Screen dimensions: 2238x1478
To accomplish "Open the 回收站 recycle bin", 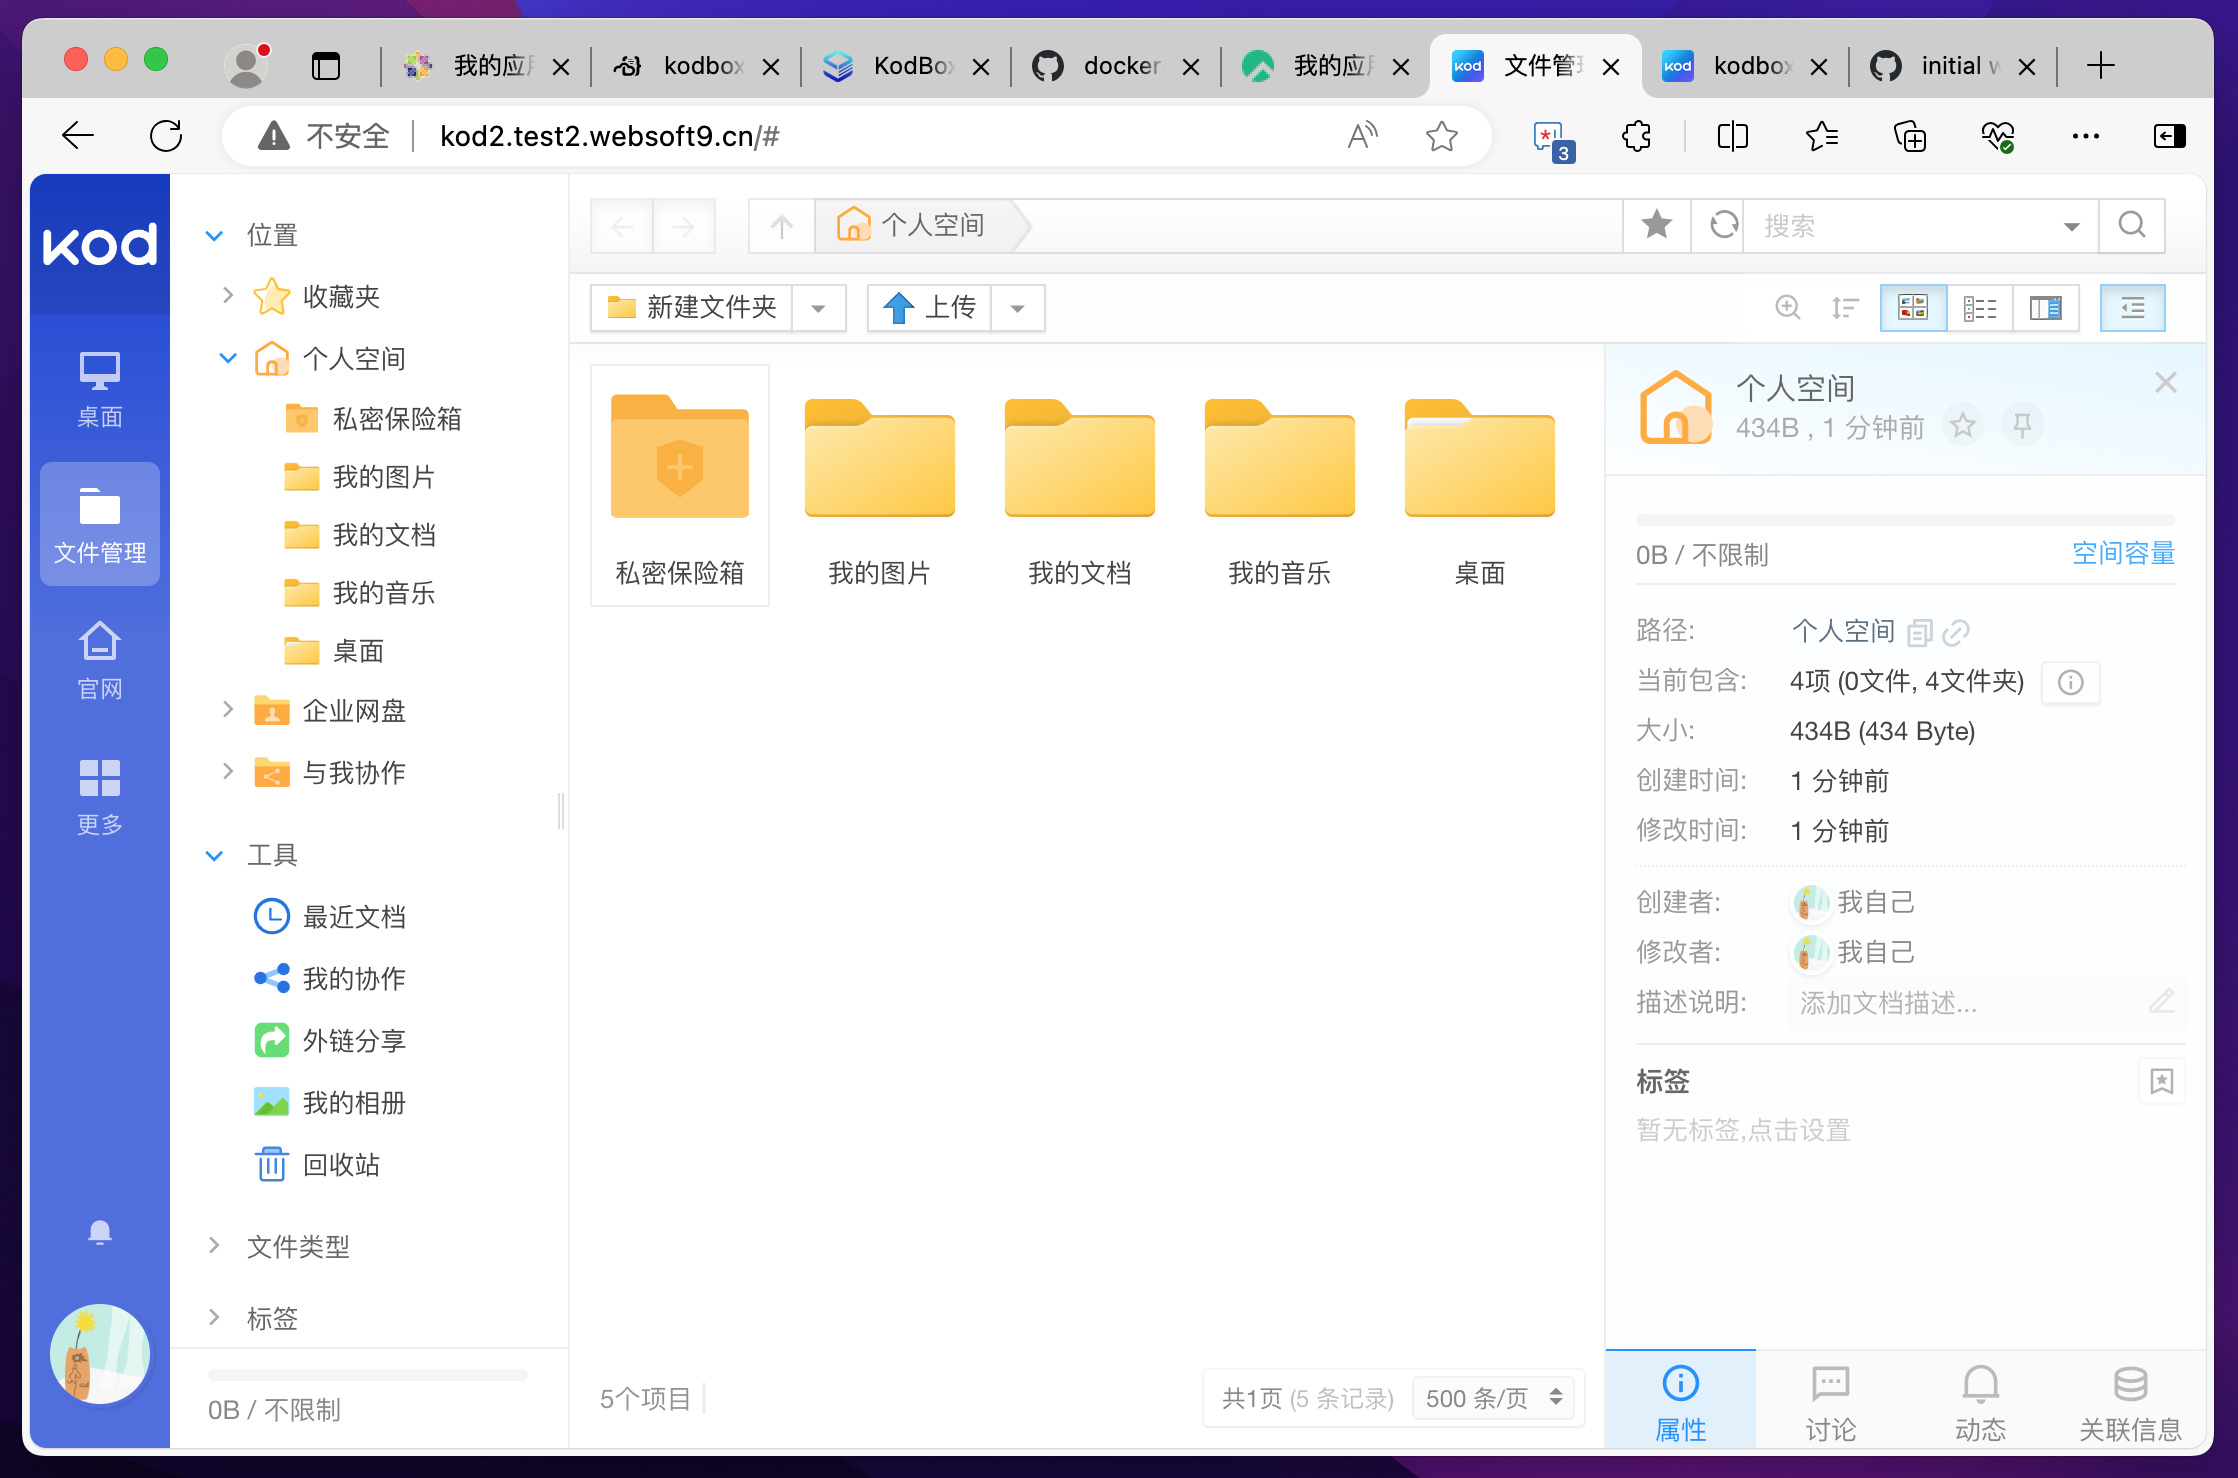I will coord(340,1165).
